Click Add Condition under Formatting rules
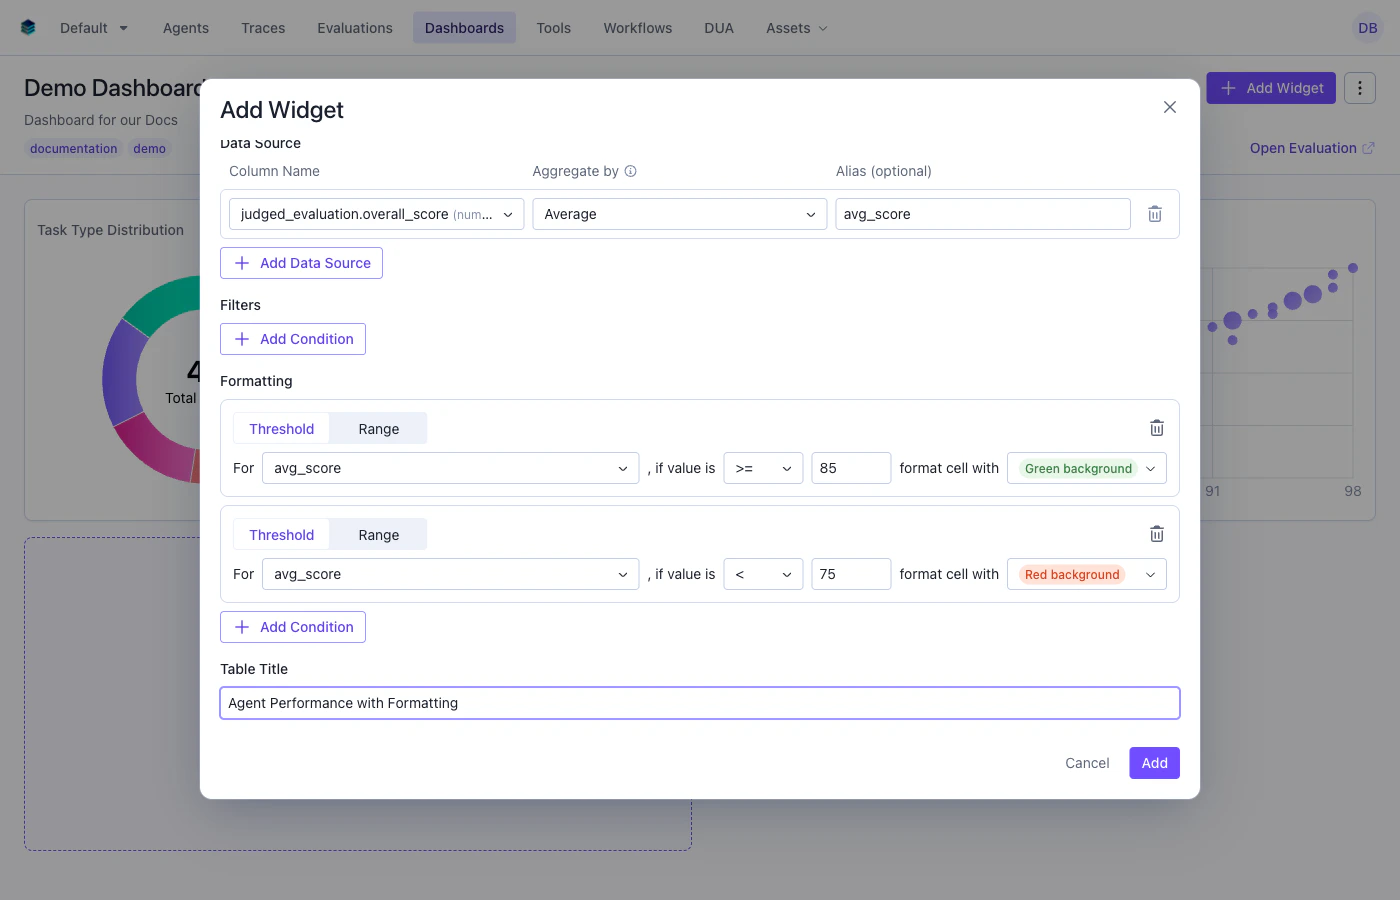The width and height of the screenshot is (1400, 900). (x=293, y=627)
